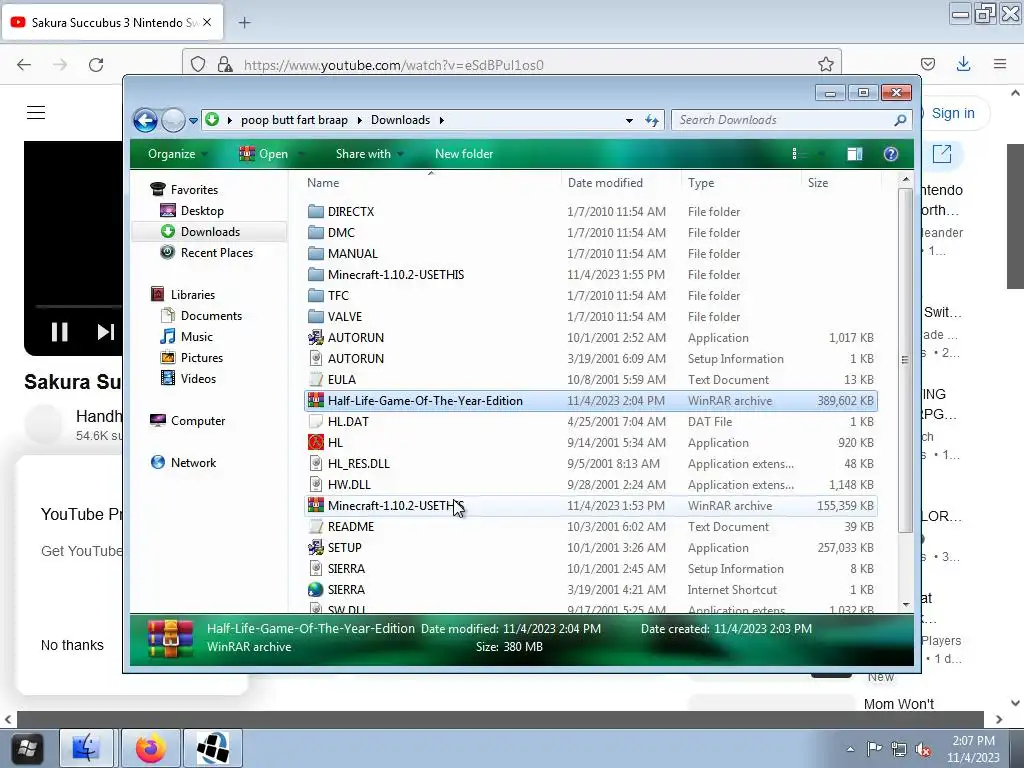
Task: Toggle the preview pane icon
Action: 854,154
